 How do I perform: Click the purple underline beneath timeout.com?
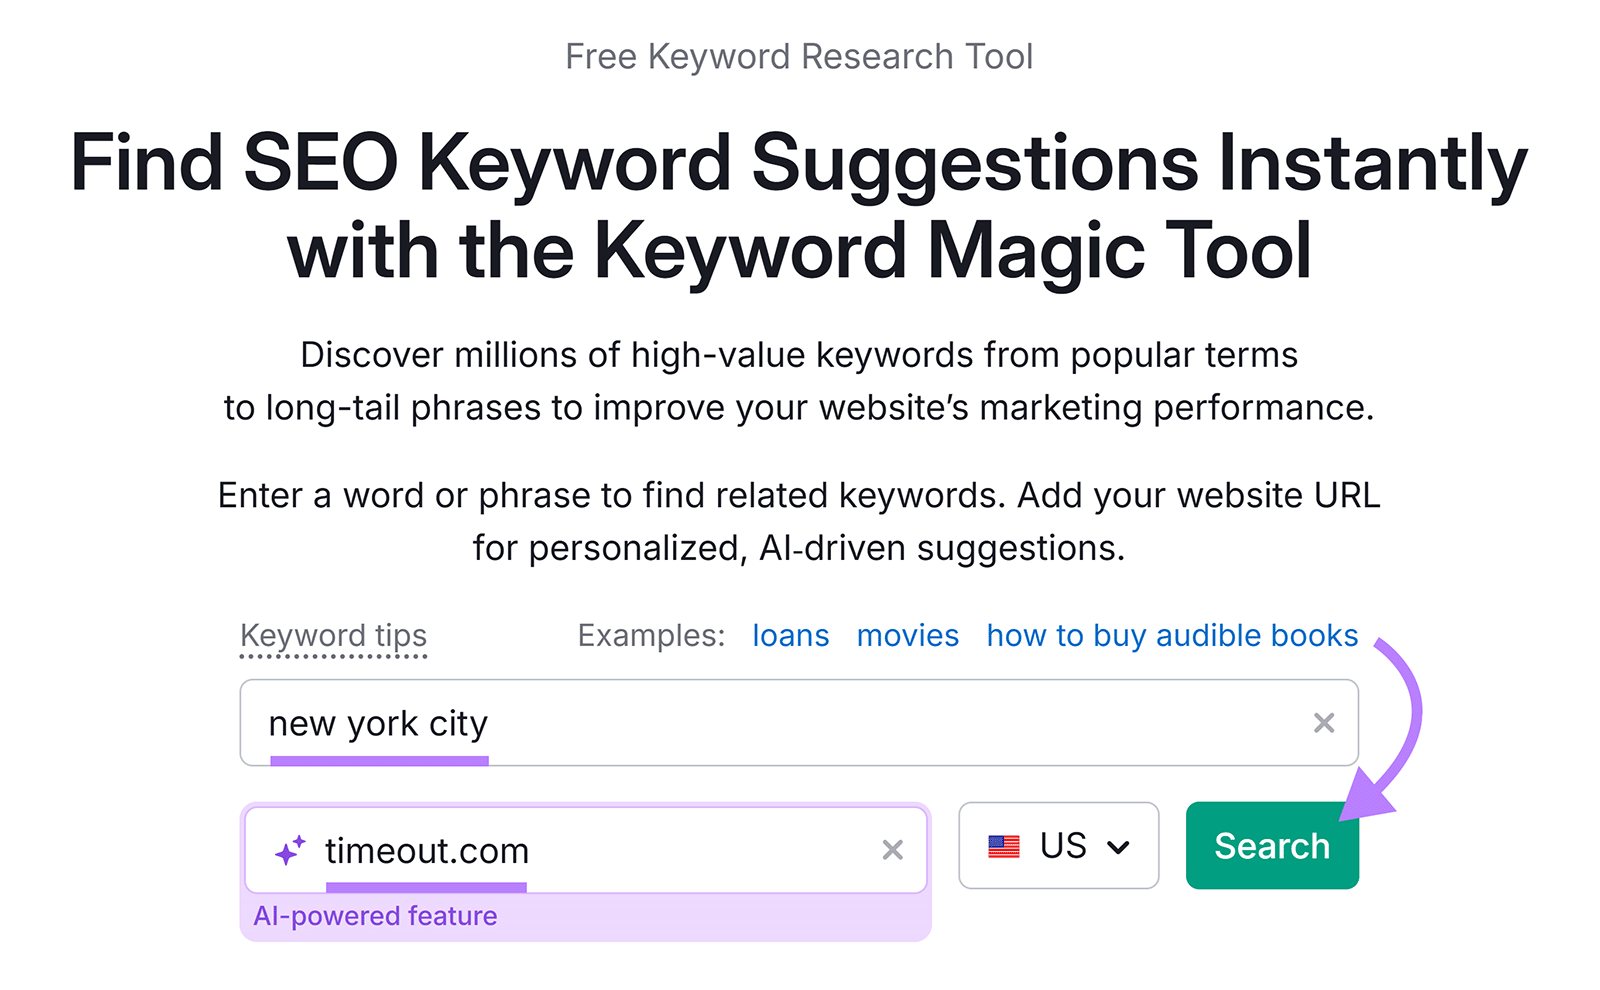point(426,889)
